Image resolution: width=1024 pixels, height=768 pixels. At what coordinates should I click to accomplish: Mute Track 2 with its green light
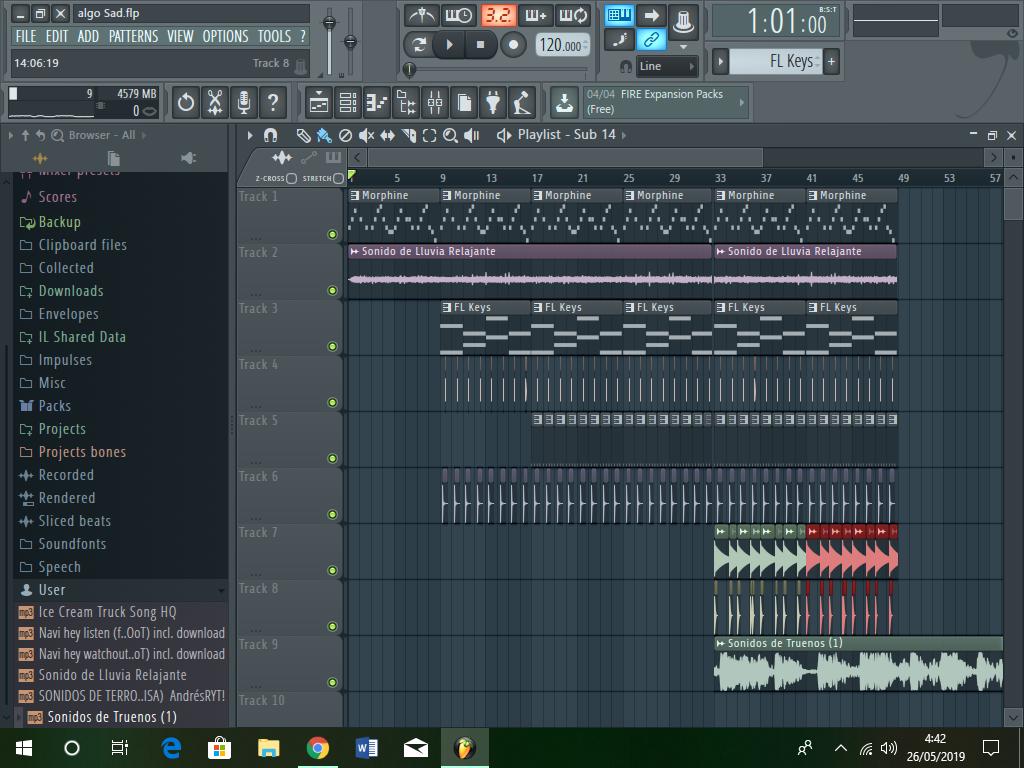(x=332, y=291)
